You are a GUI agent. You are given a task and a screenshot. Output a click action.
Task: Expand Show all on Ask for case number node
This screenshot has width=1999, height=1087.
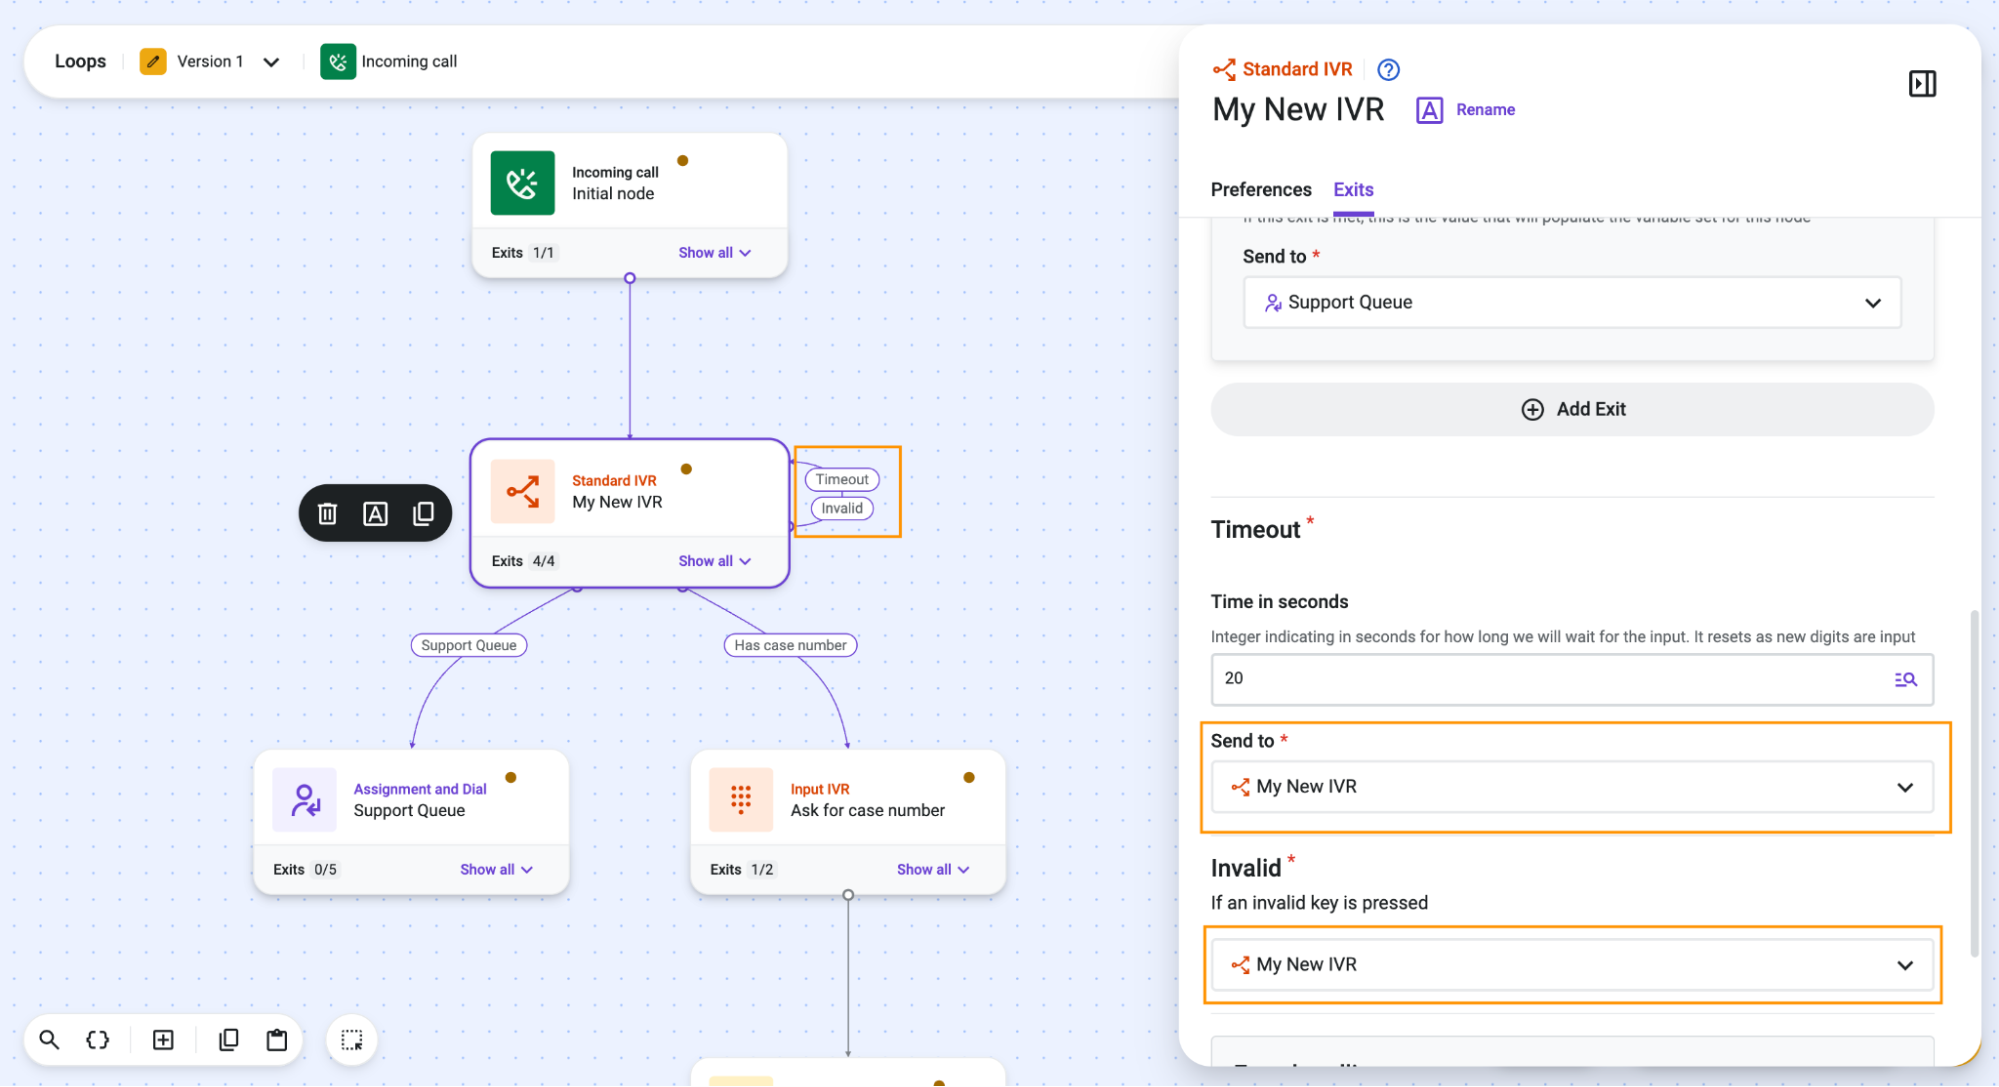[x=933, y=870]
